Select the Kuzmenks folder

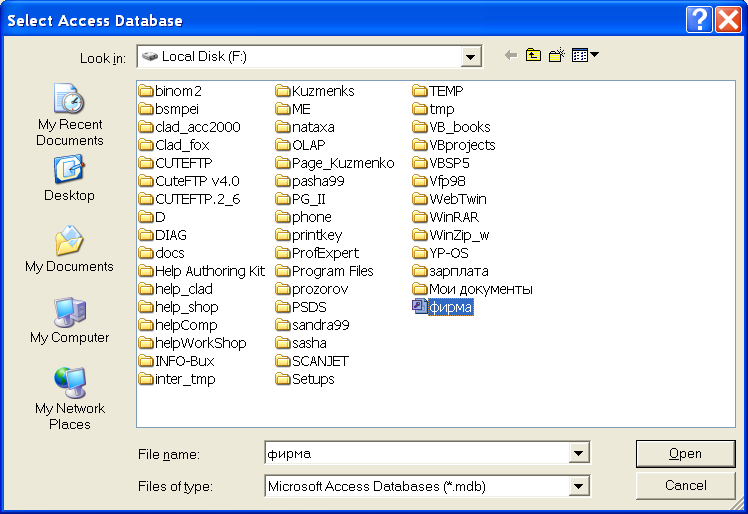tap(315, 91)
